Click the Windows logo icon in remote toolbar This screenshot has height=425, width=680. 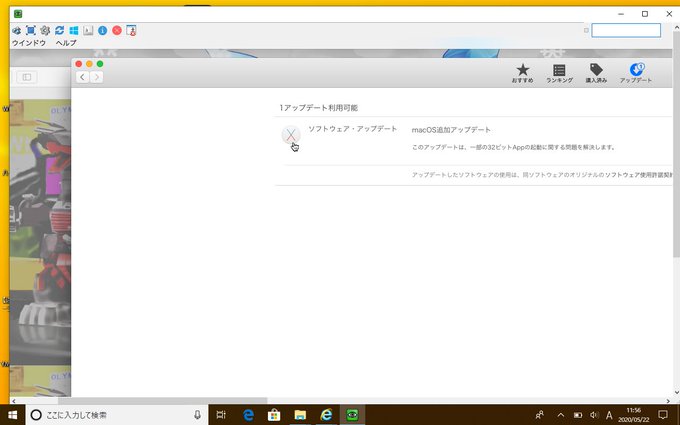pos(74,30)
